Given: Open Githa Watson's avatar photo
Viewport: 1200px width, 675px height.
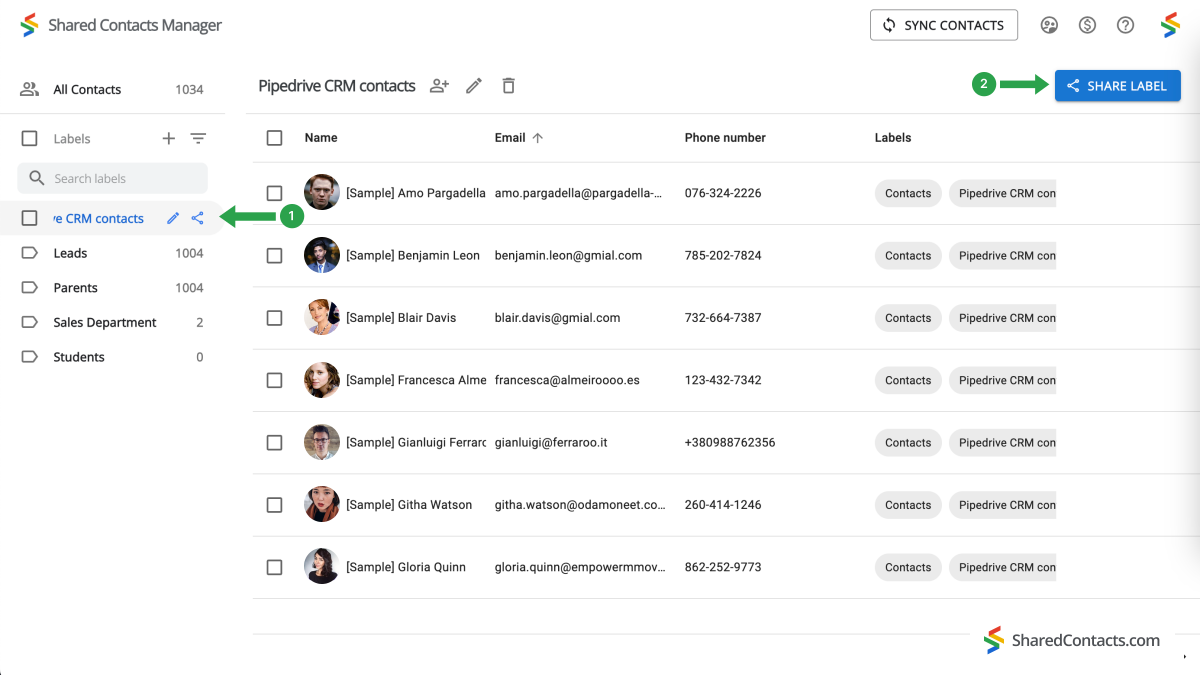Looking at the screenshot, I should 322,505.
